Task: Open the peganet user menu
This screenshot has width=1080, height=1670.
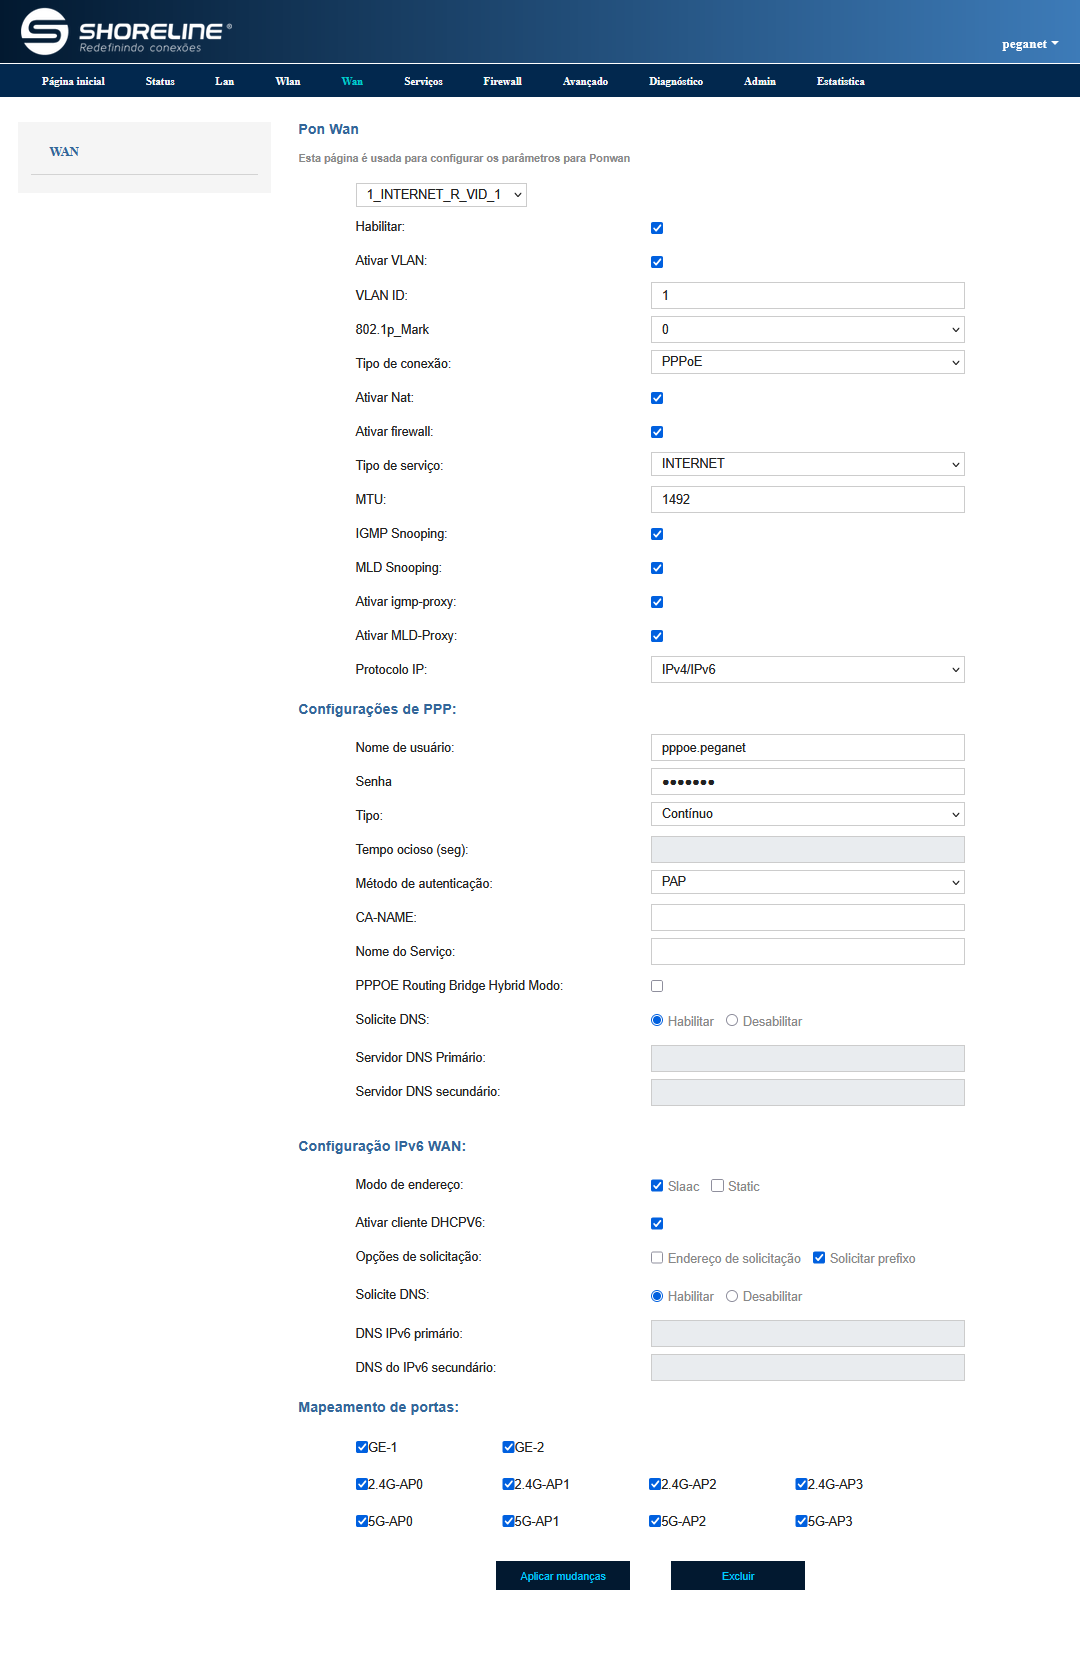Action: pyautogui.click(x=1029, y=44)
